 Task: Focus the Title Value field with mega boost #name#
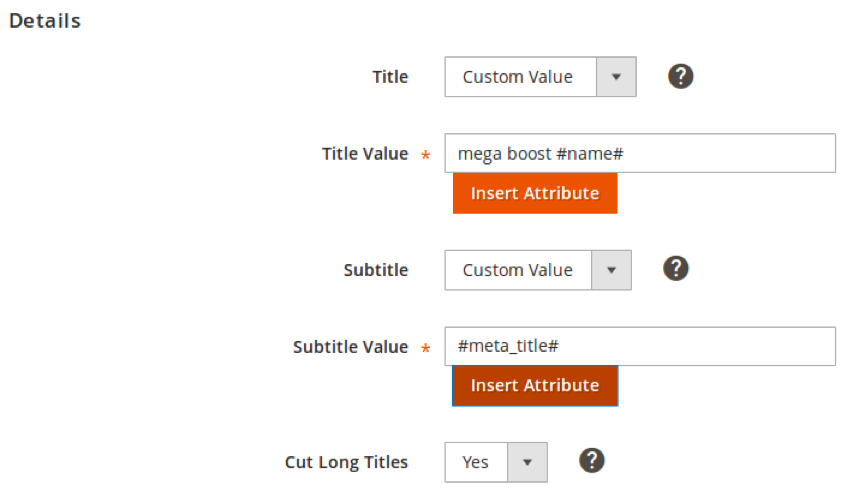[x=640, y=153]
